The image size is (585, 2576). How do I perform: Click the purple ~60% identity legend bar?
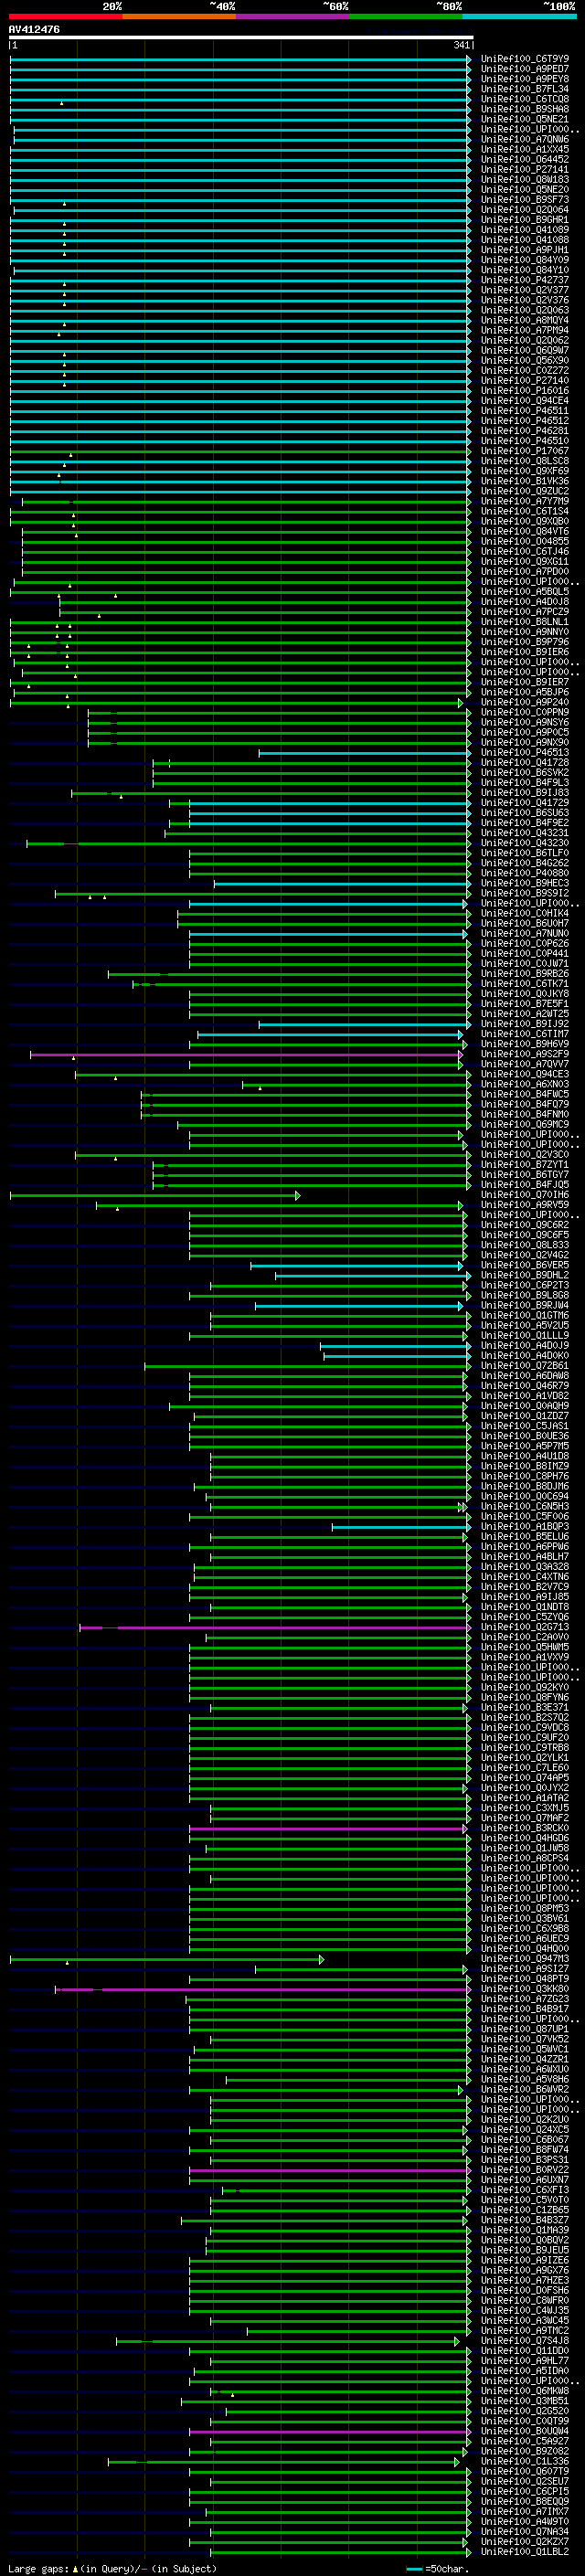click(x=292, y=16)
